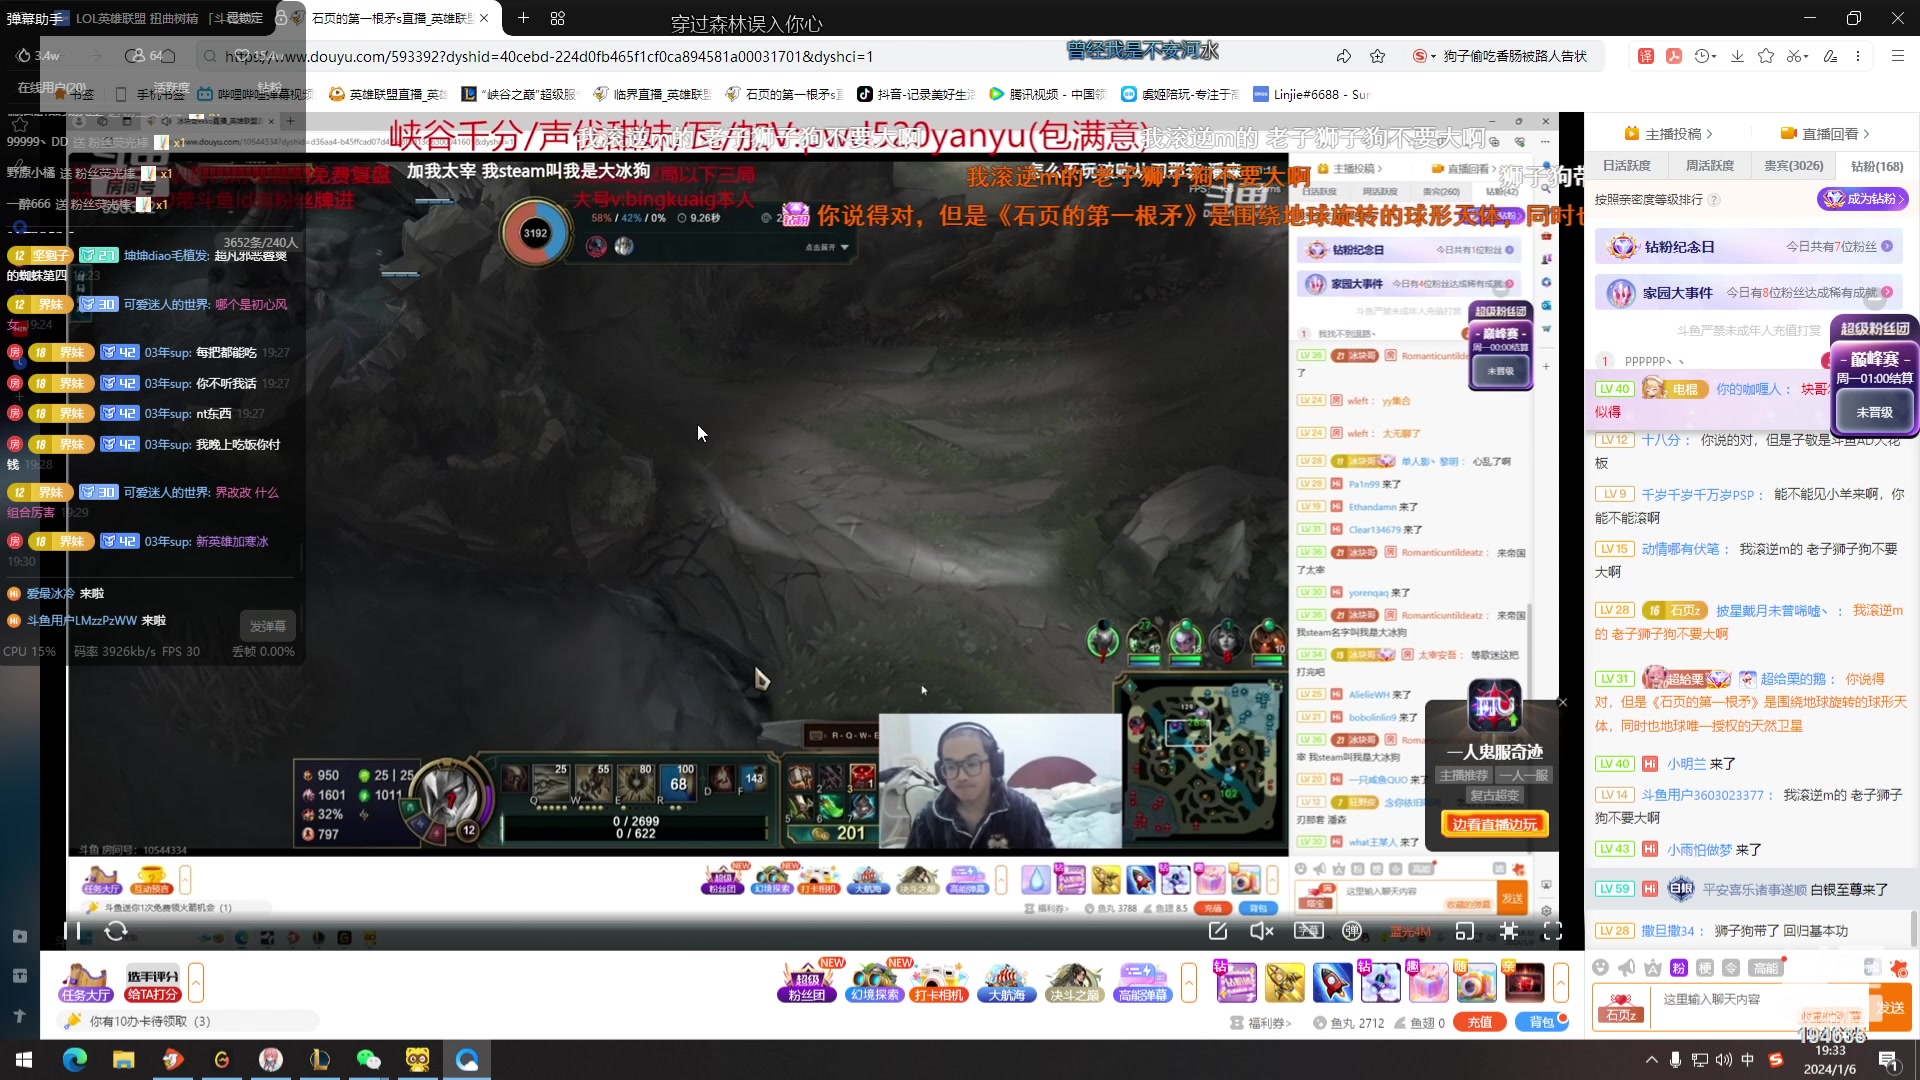Screen dimensions: 1920x1080
Task: Send the camera gift
Action: coord(1476,982)
